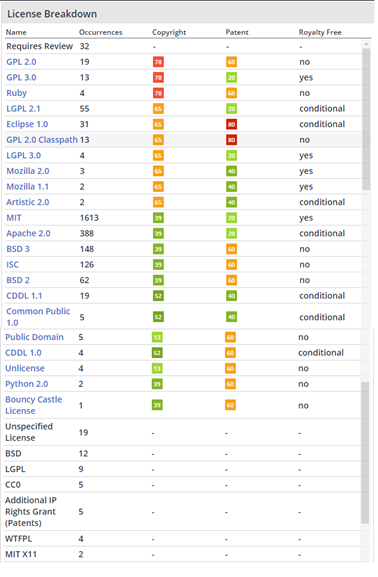This screenshot has width=378, height=577.
Task: Click the green 20 patent badge for GPL 3.0
Action: tap(232, 78)
